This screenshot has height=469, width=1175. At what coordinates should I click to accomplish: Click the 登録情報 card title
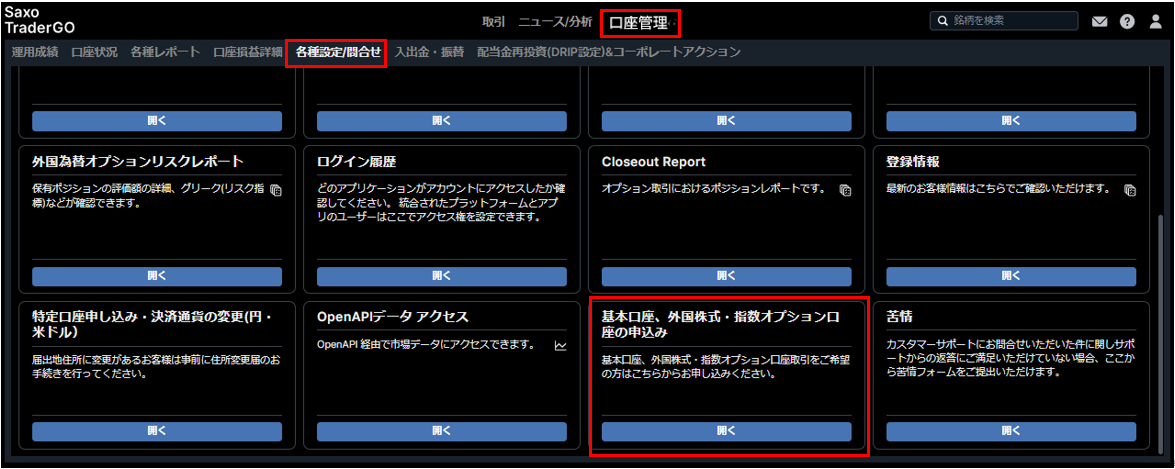tap(913, 162)
